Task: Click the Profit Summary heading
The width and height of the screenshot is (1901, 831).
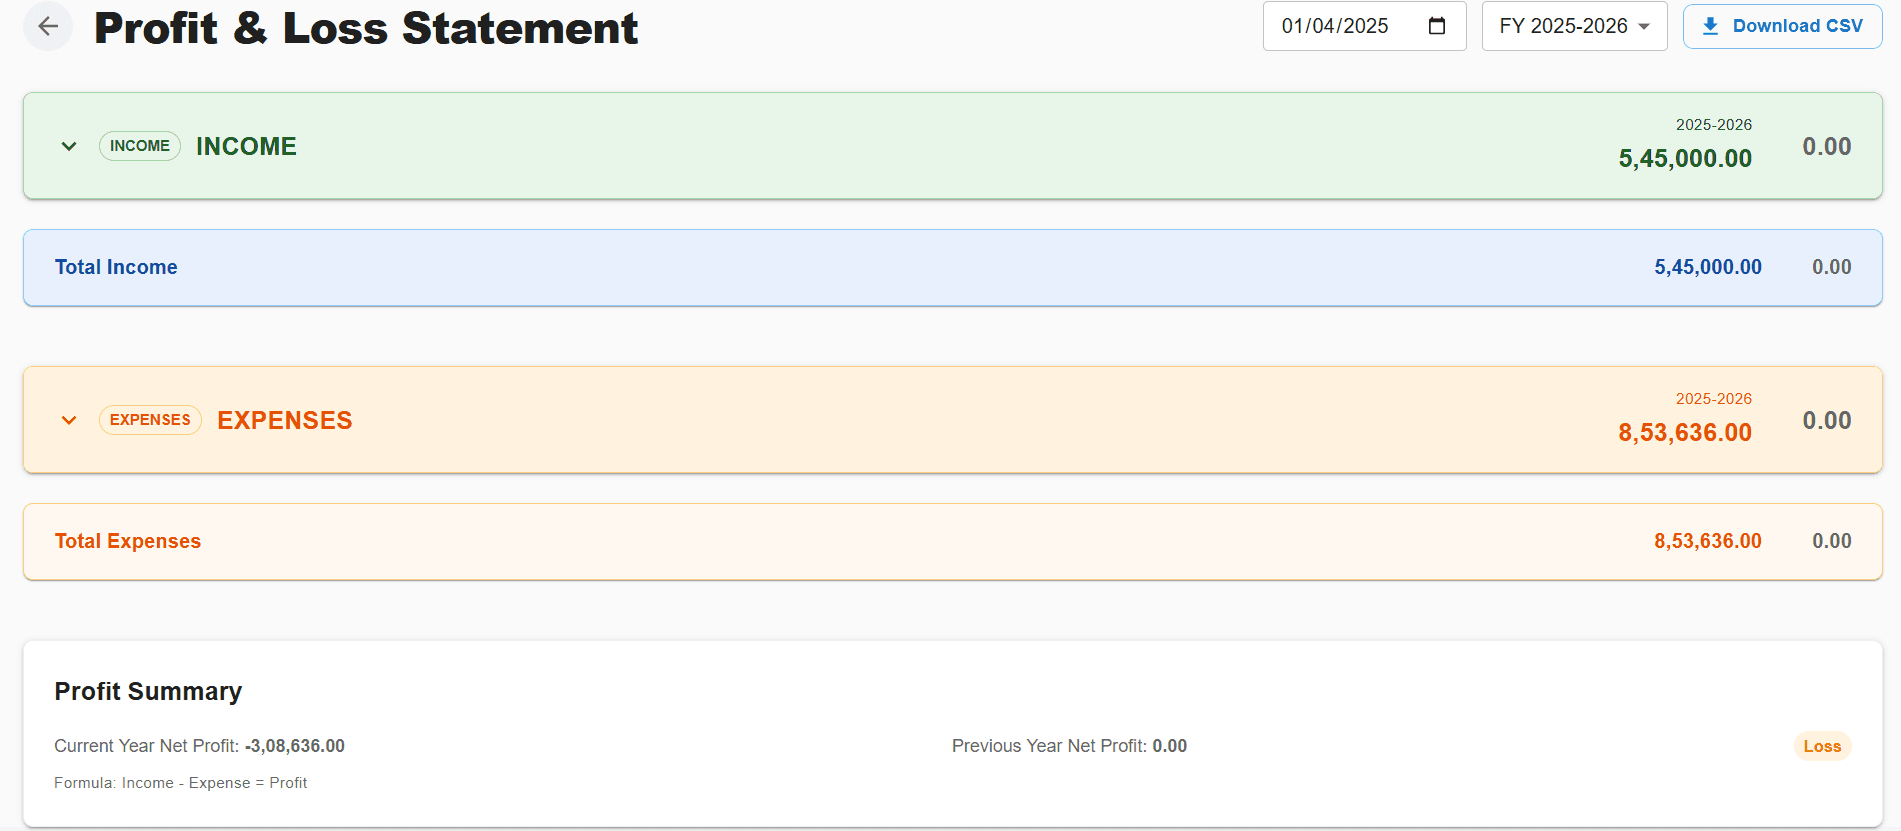Action: tap(148, 691)
